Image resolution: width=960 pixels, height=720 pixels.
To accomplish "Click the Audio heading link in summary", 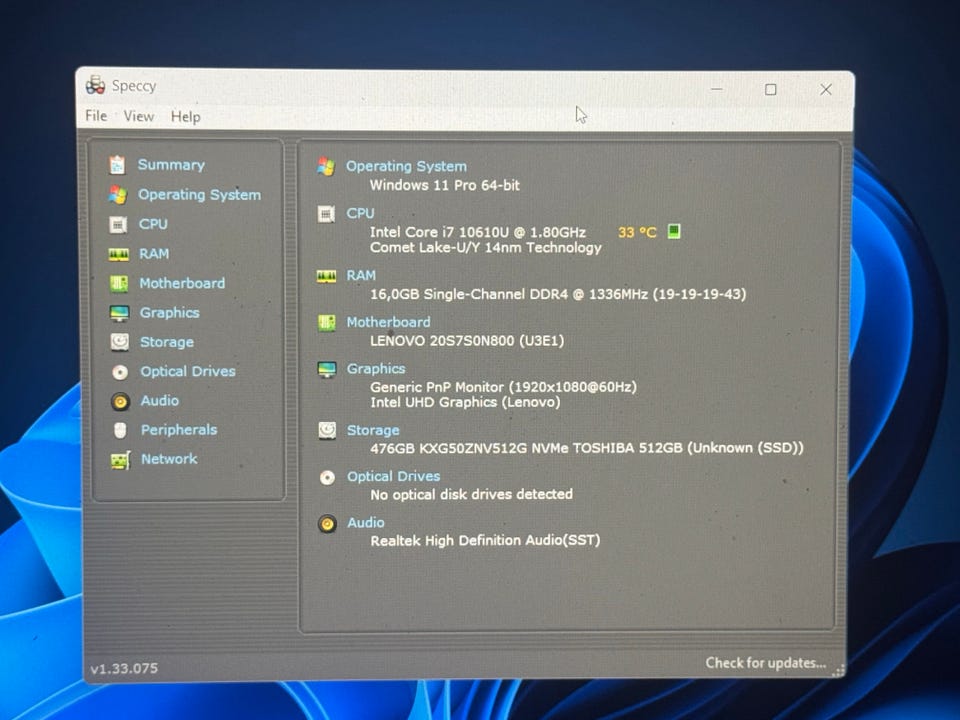I will (x=366, y=522).
